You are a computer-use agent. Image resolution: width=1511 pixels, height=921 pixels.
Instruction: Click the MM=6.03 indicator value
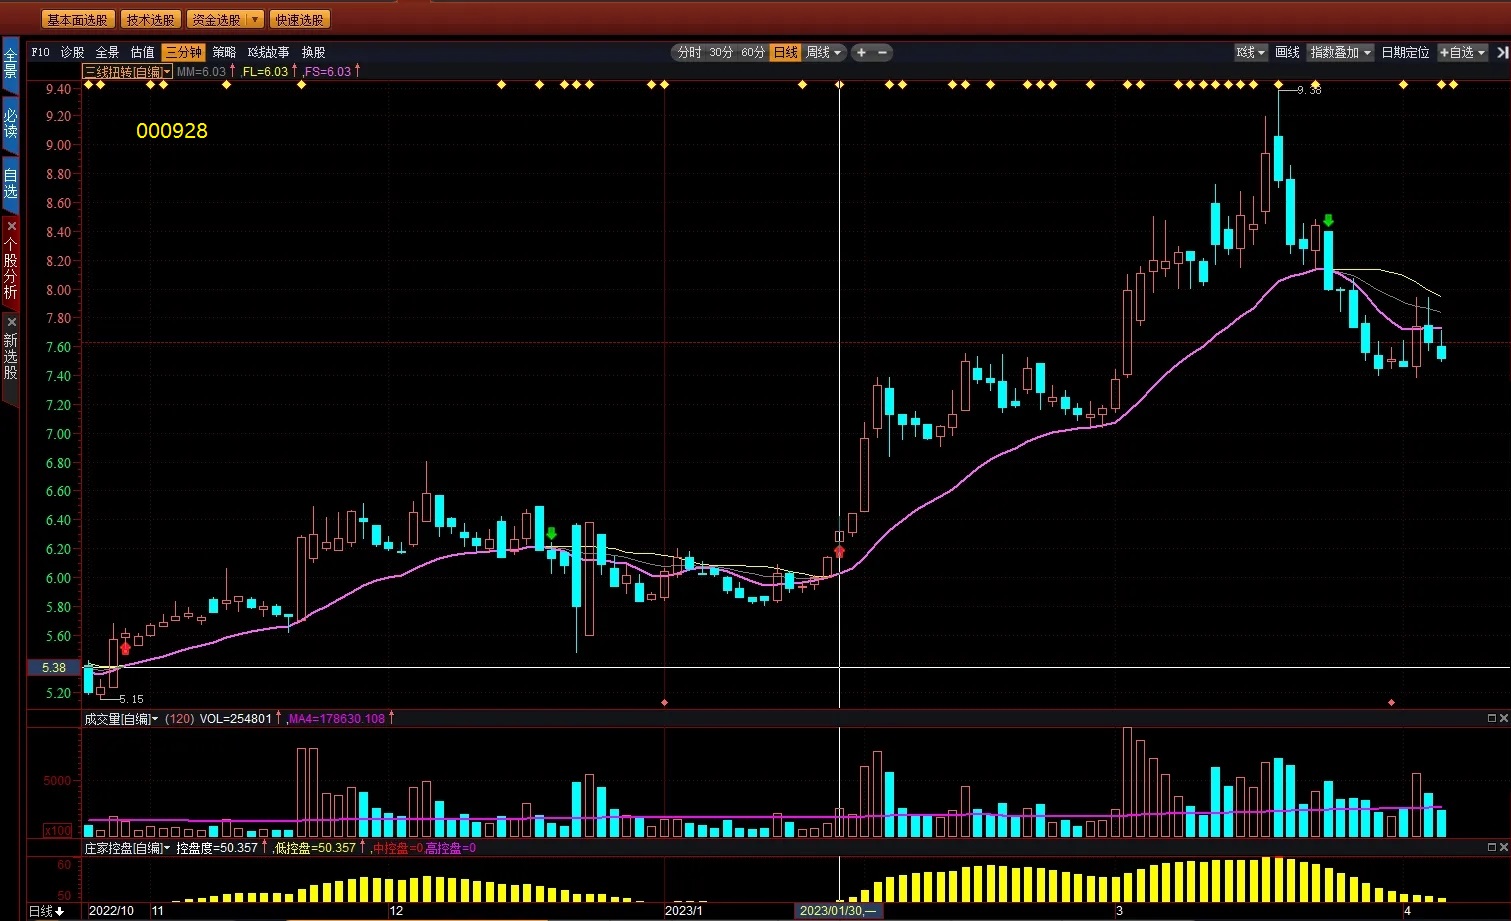click(x=202, y=72)
